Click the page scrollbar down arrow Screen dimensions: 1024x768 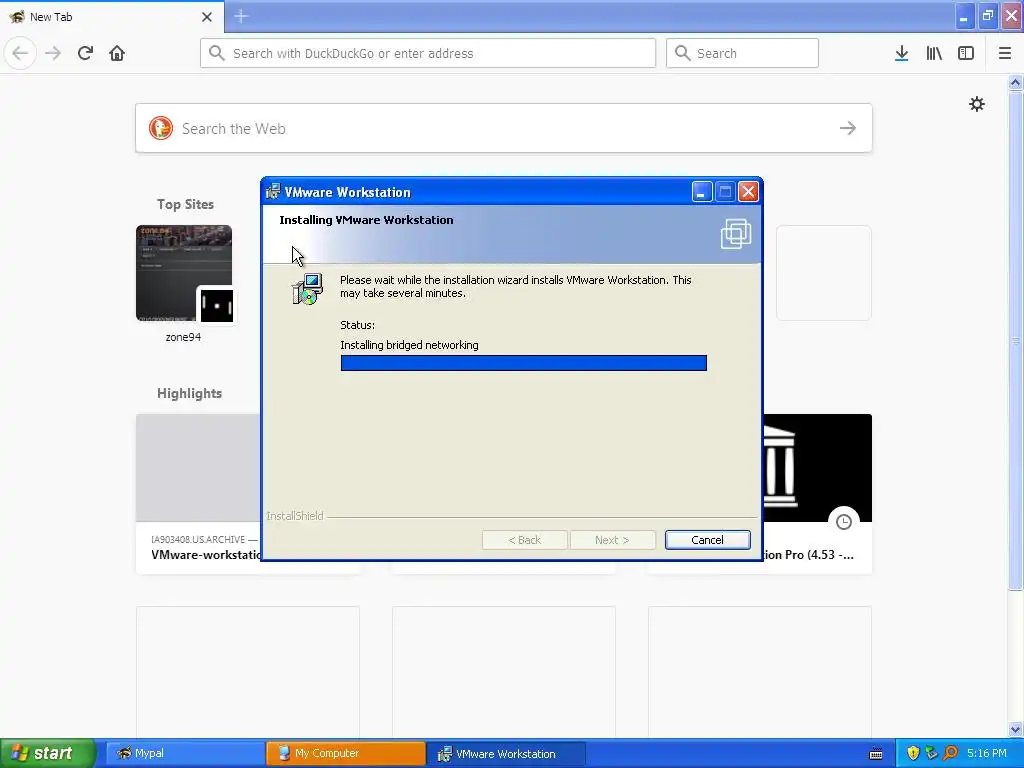click(x=1015, y=729)
